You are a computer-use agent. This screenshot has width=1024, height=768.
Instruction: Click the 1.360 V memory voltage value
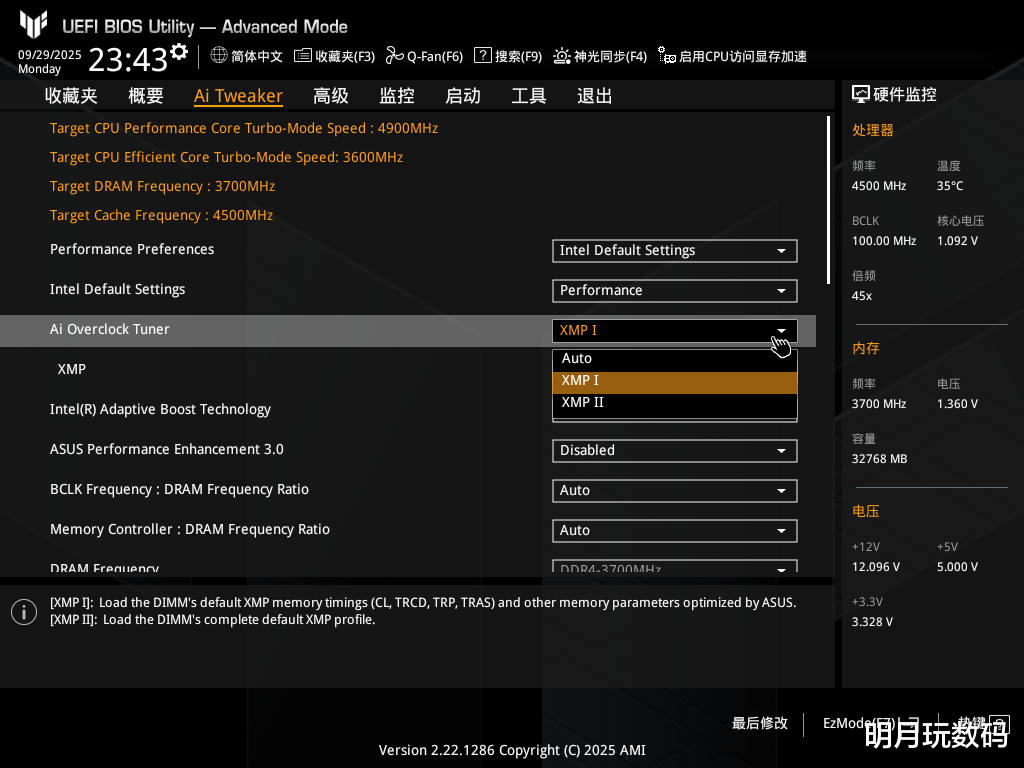957,404
